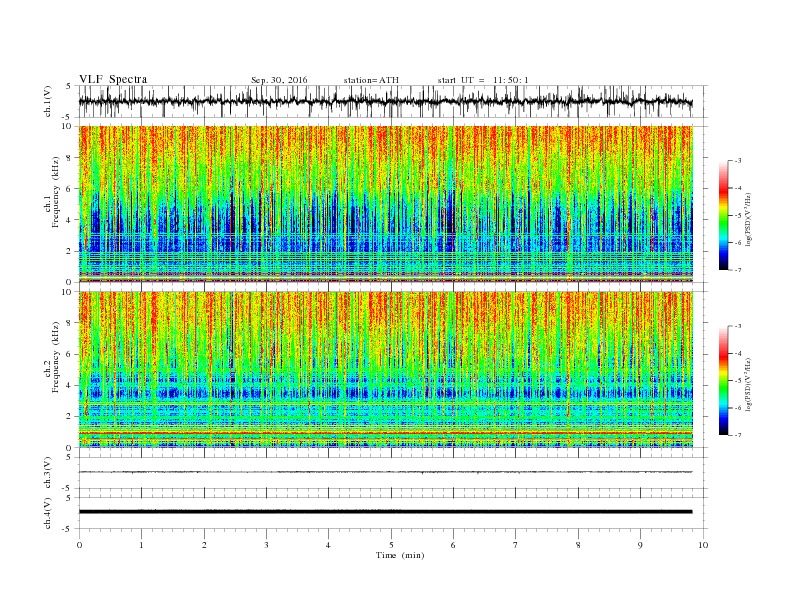Select the "start UT = 11:50:1" header text

(x=483, y=80)
